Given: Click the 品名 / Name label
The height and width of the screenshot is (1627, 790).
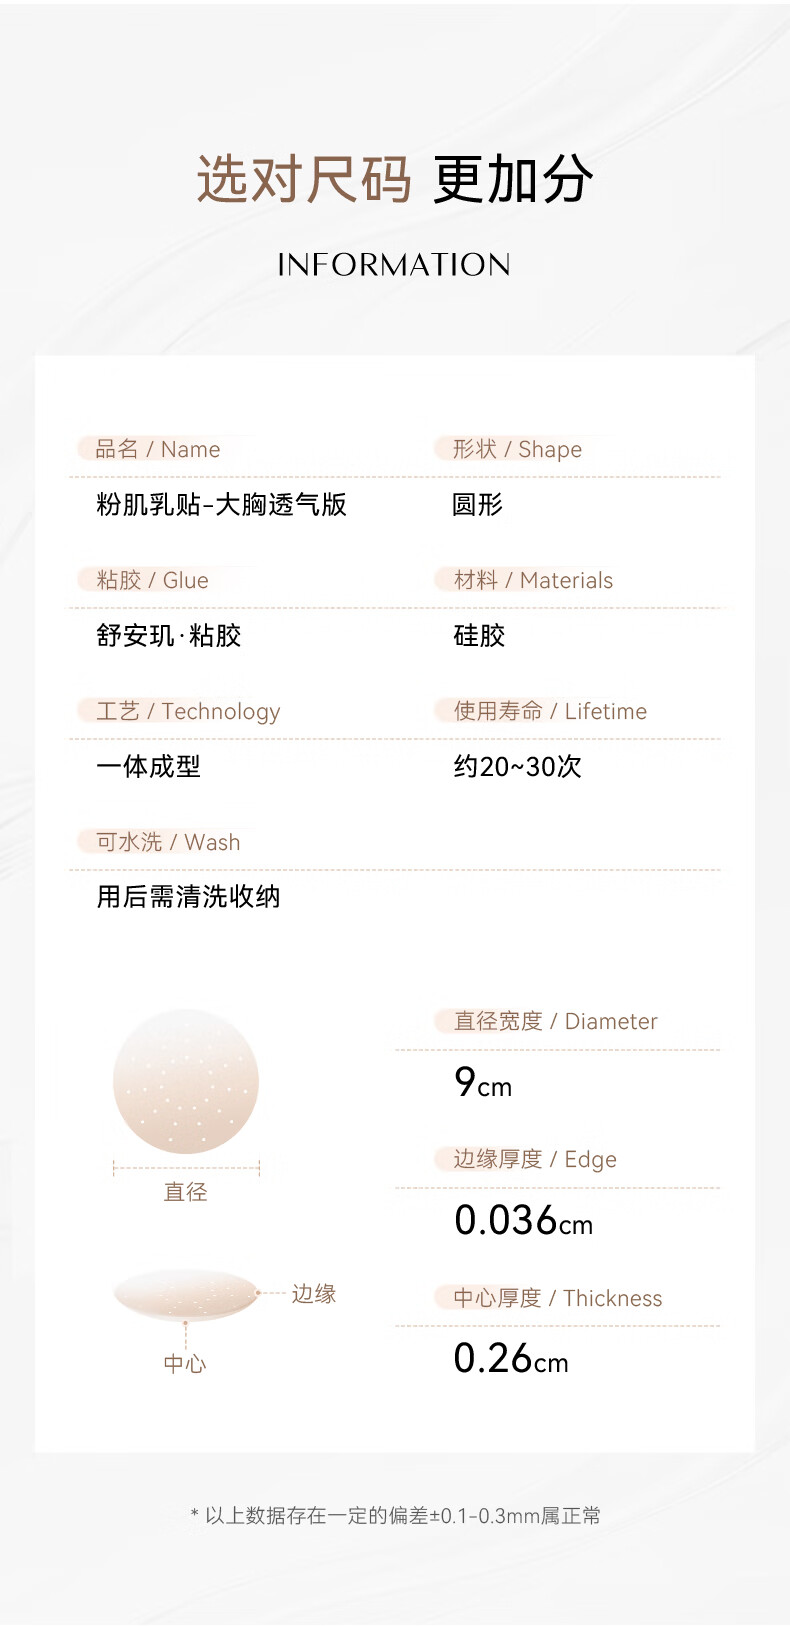Looking at the screenshot, I should point(157,449).
